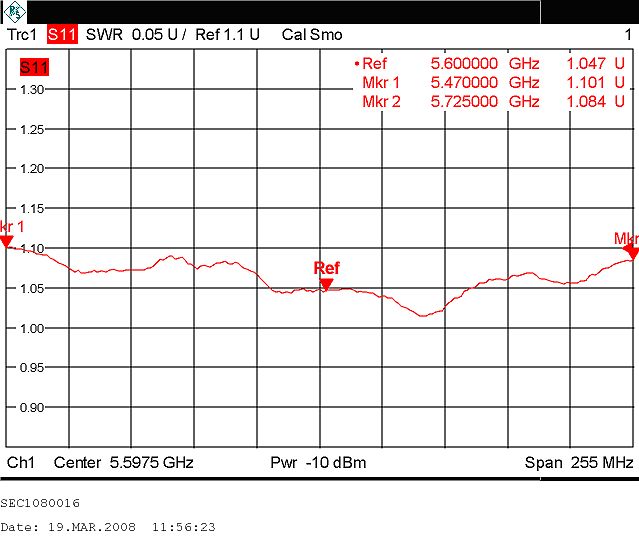This screenshot has height=551, width=639.
Task: Select the Mkr 2 row at 5.725000 GHz
Action: (x=490, y=101)
